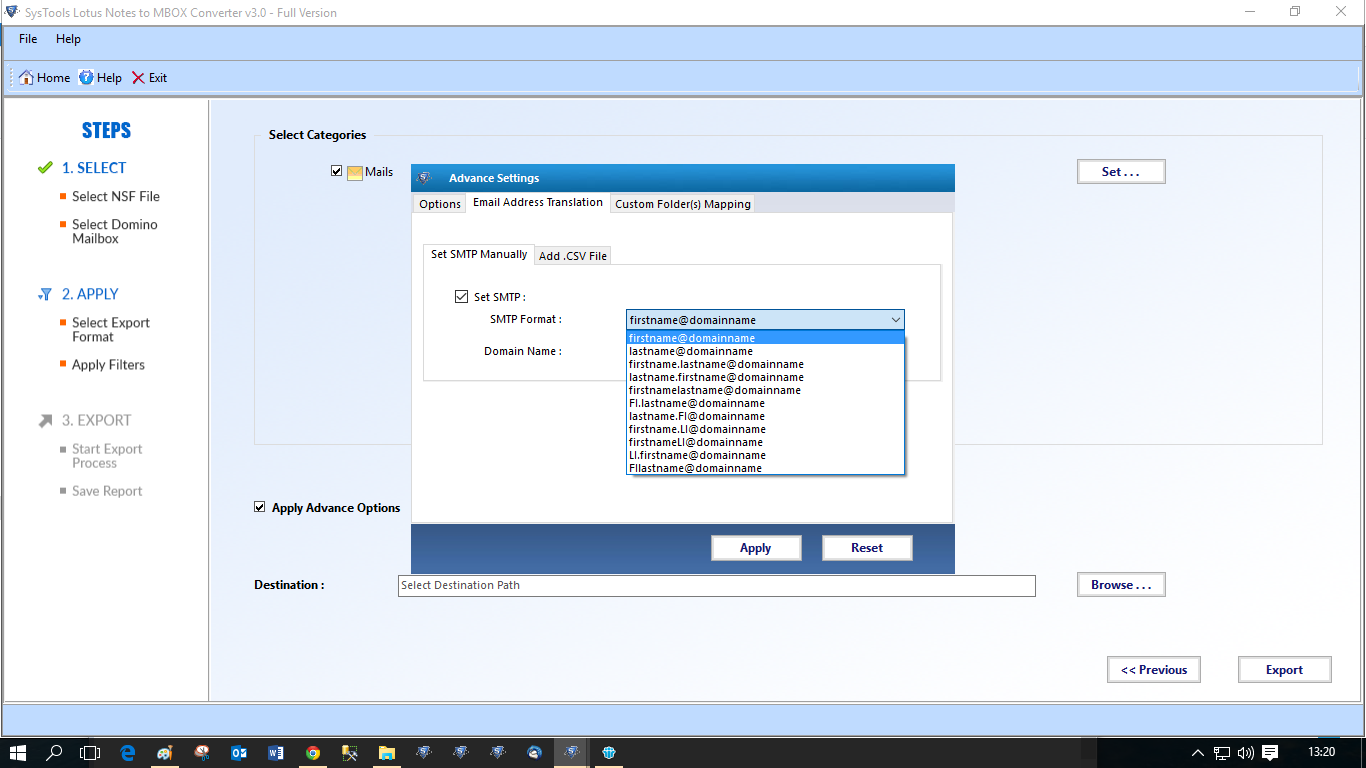Launch Word from the taskbar
This screenshot has height=768, width=1366.
coord(276,753)
